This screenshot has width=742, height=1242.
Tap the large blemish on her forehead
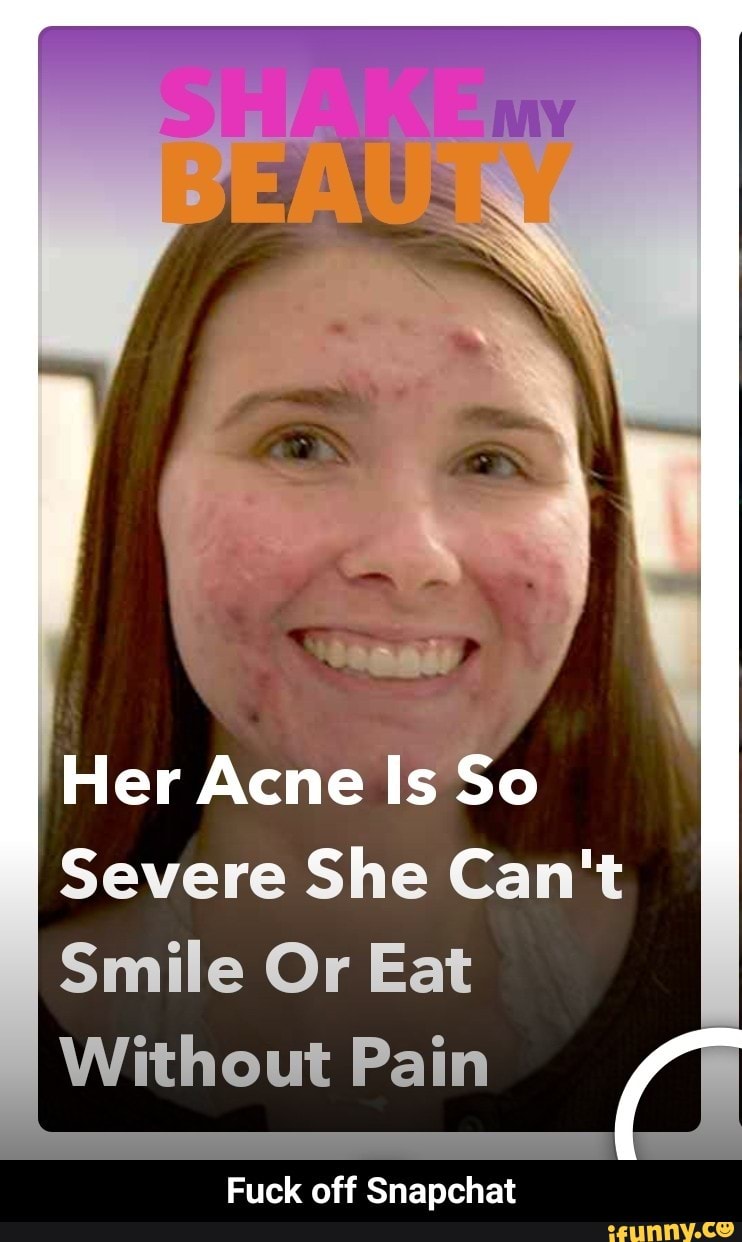point(468,339)
